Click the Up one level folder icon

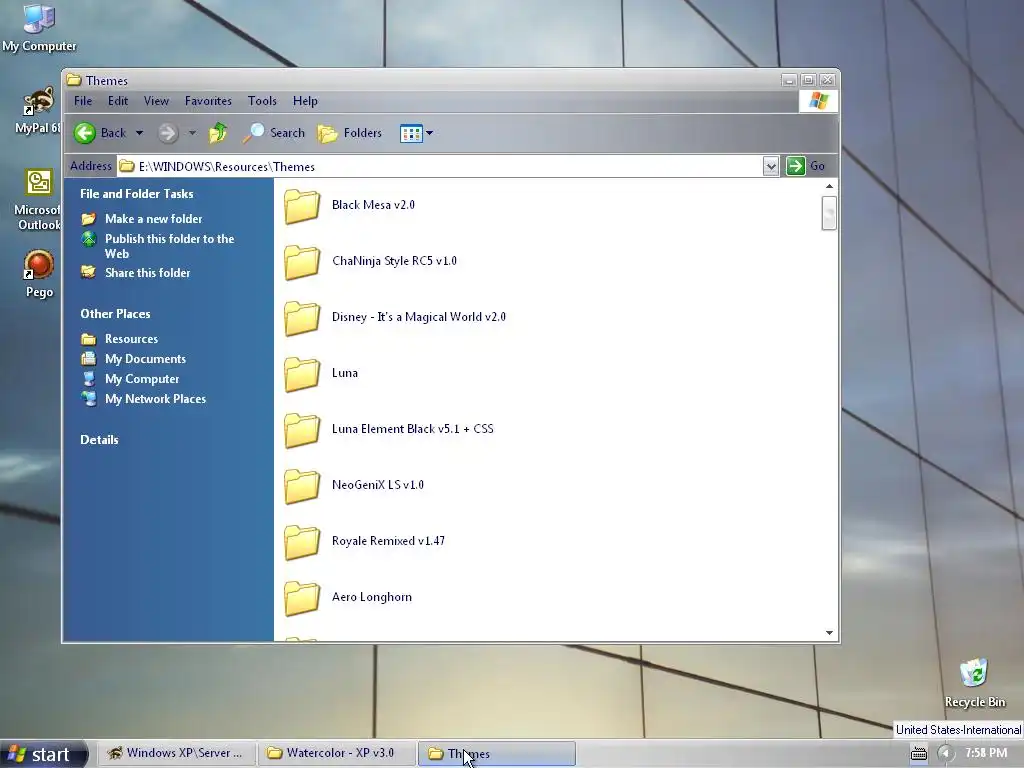[x=218, y=133]
